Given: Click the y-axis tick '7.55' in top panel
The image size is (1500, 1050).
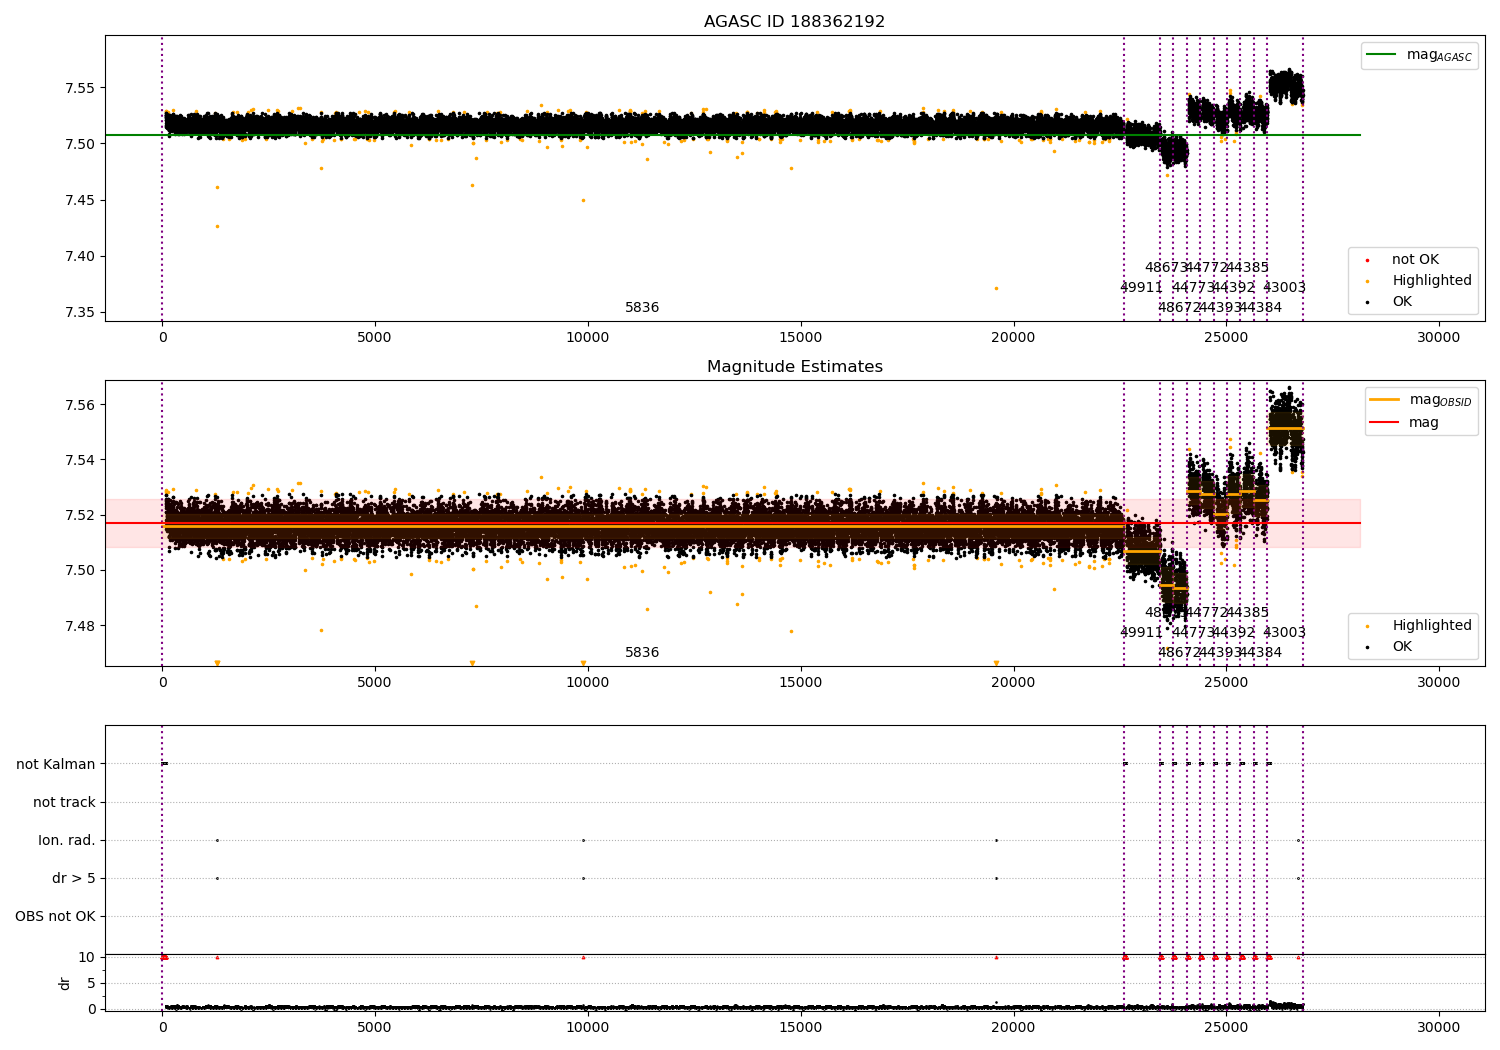Looking at the screenshot, I should (x=80, y=88).
